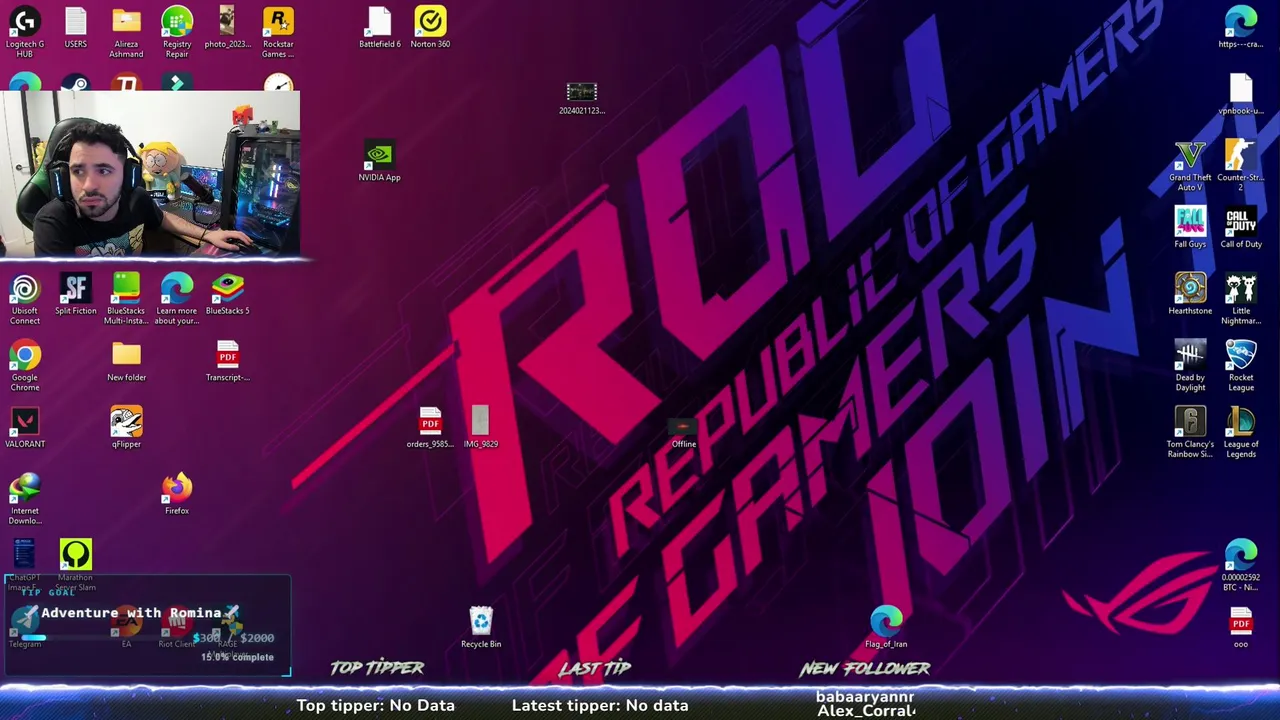Open Internet Download Manager icon
The image size is (1280, 720).
25,499
